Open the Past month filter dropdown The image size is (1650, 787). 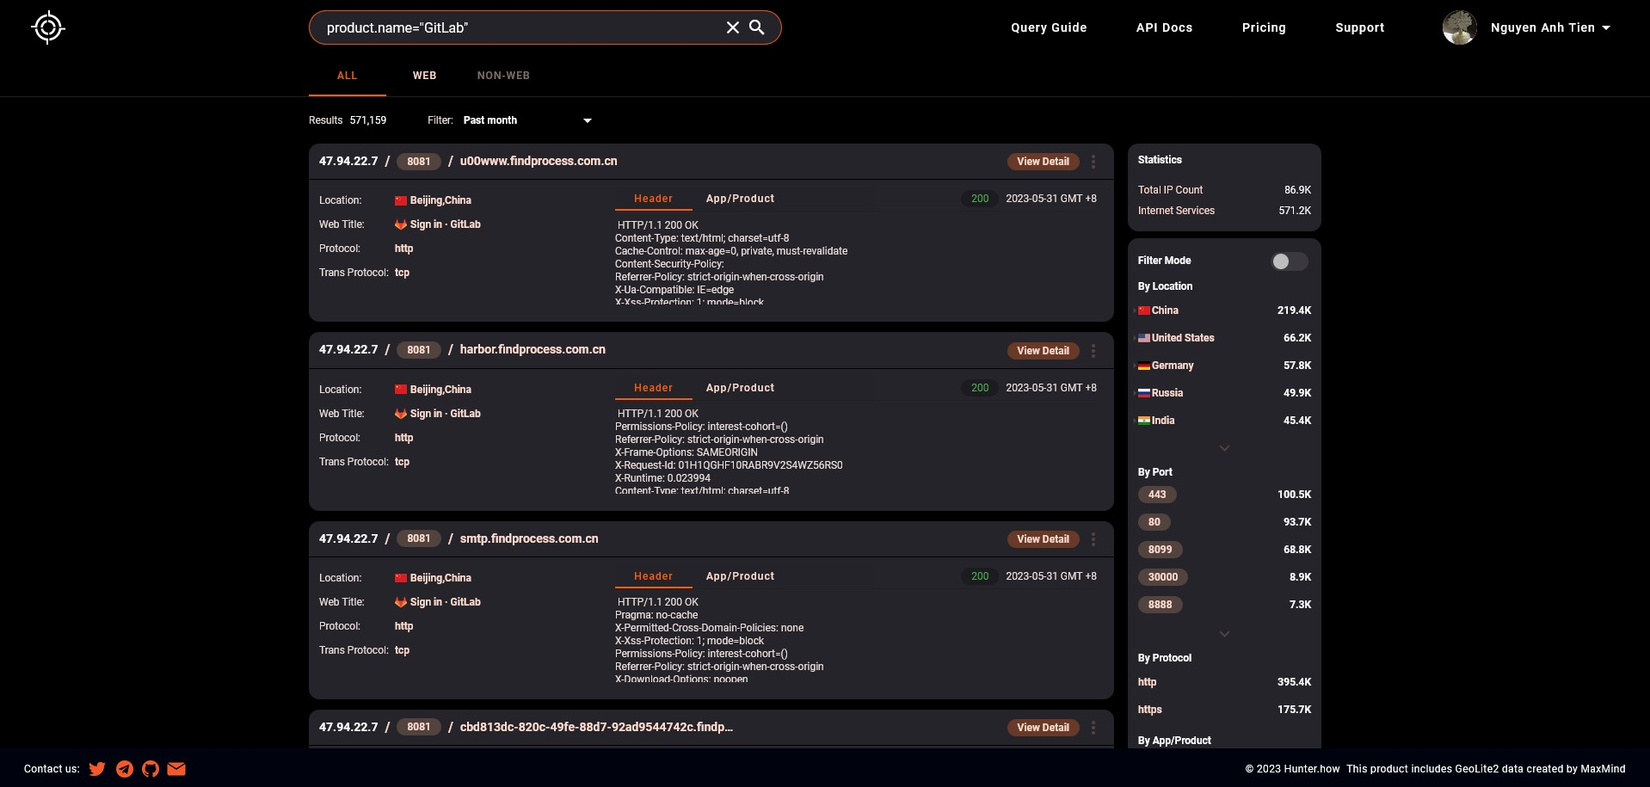[527, 120]
